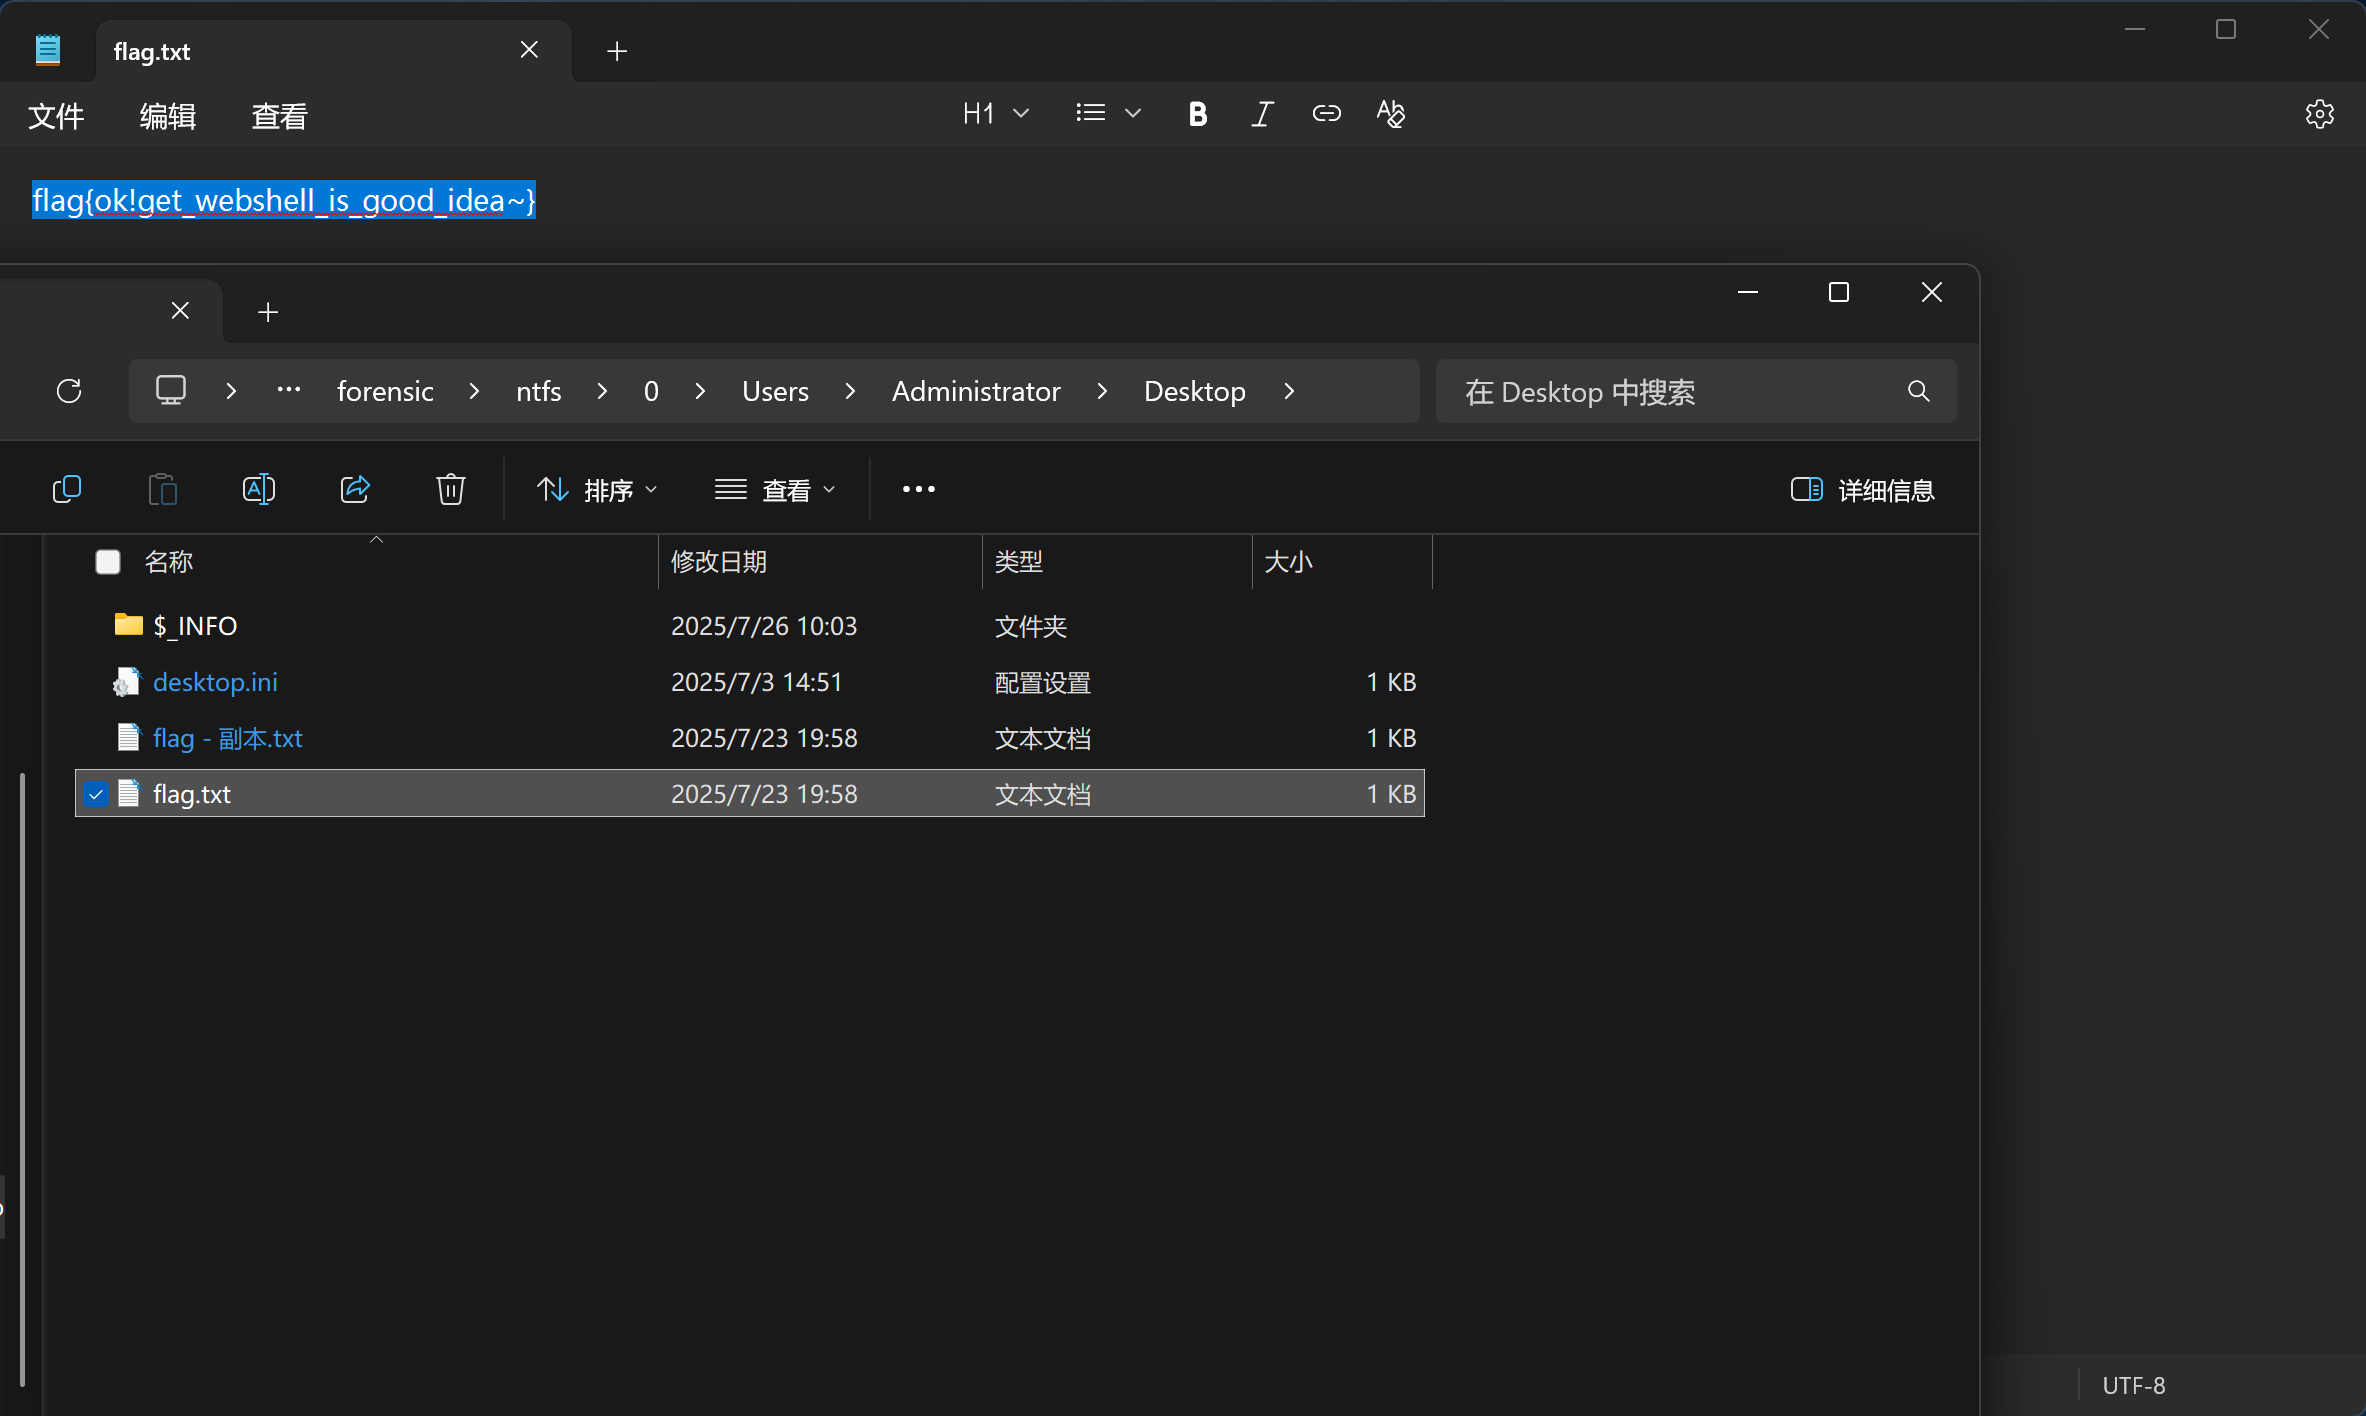The image size is (2366, 1416).
Task: Click the 在 Desktop 中搜索 search field
Action: (x=1680, y=392)
